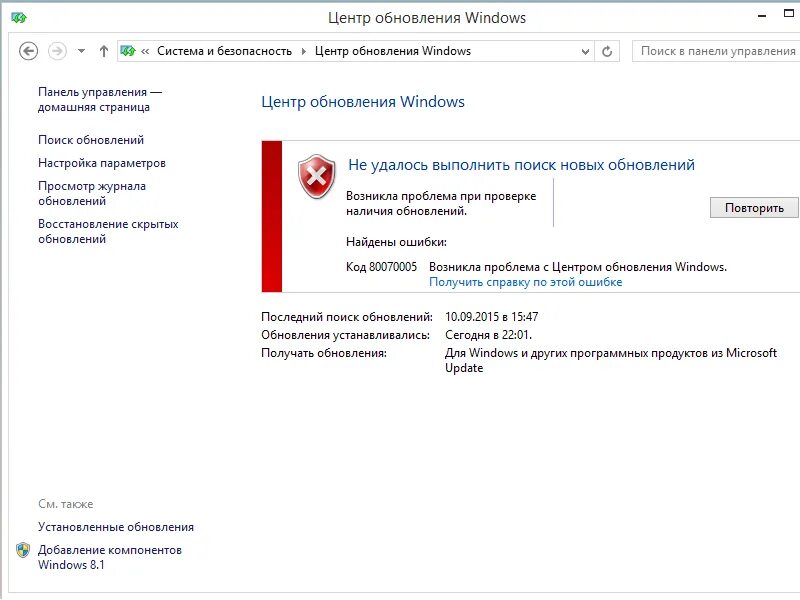Viewport: 800px width, 600px height.
Task: Open Получить справку по этой ошибке link
Action: [526, 282]
